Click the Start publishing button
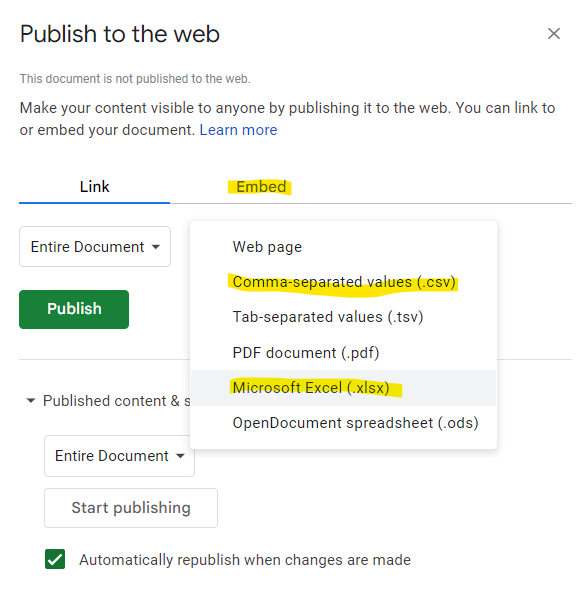This screenshot has height=599, width=587. 131,508
